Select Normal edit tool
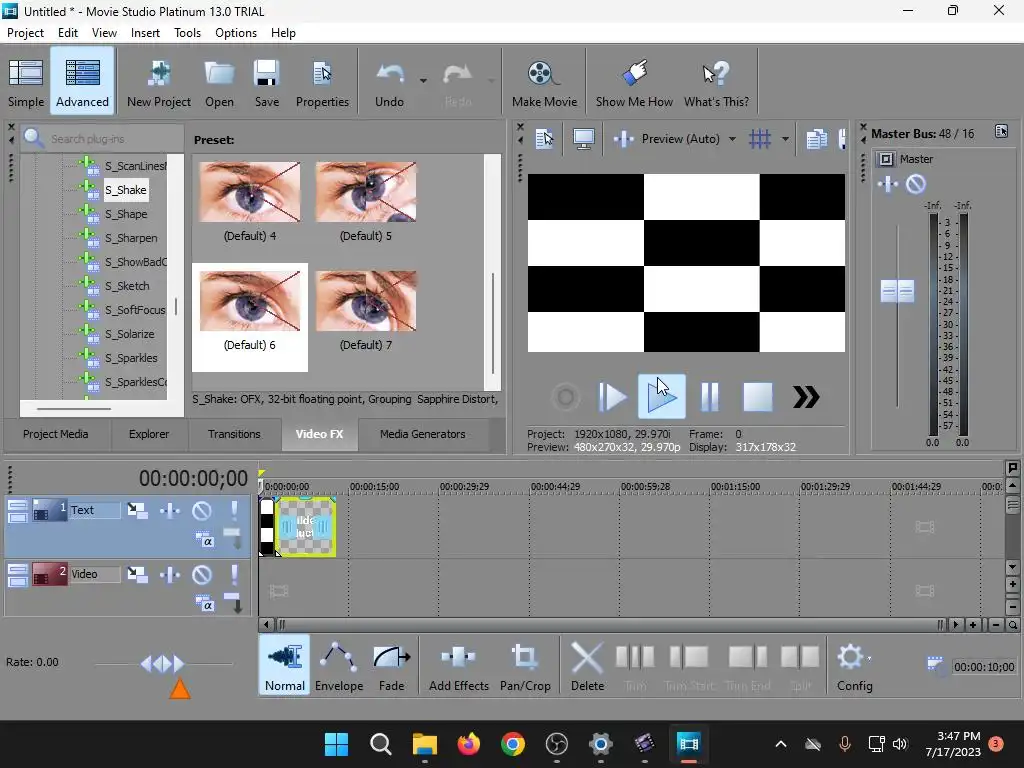 (285, 665)
